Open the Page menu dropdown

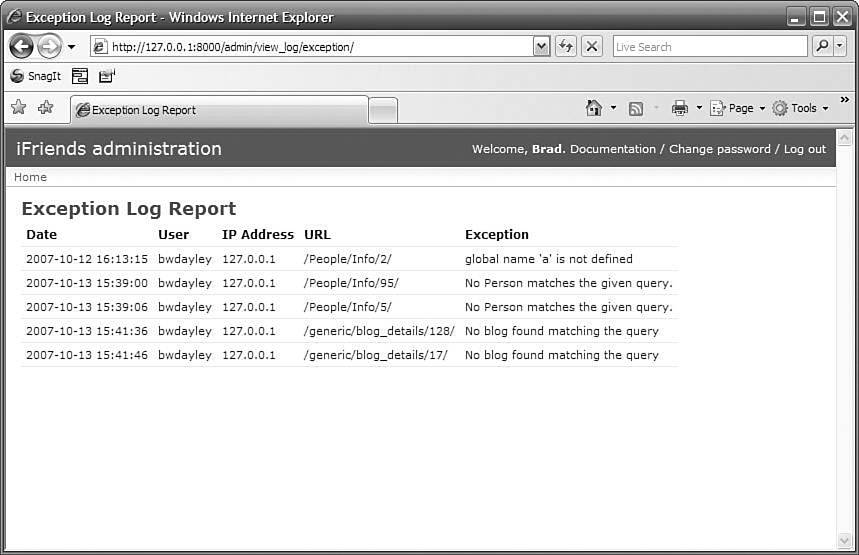[x=738, y=108]
